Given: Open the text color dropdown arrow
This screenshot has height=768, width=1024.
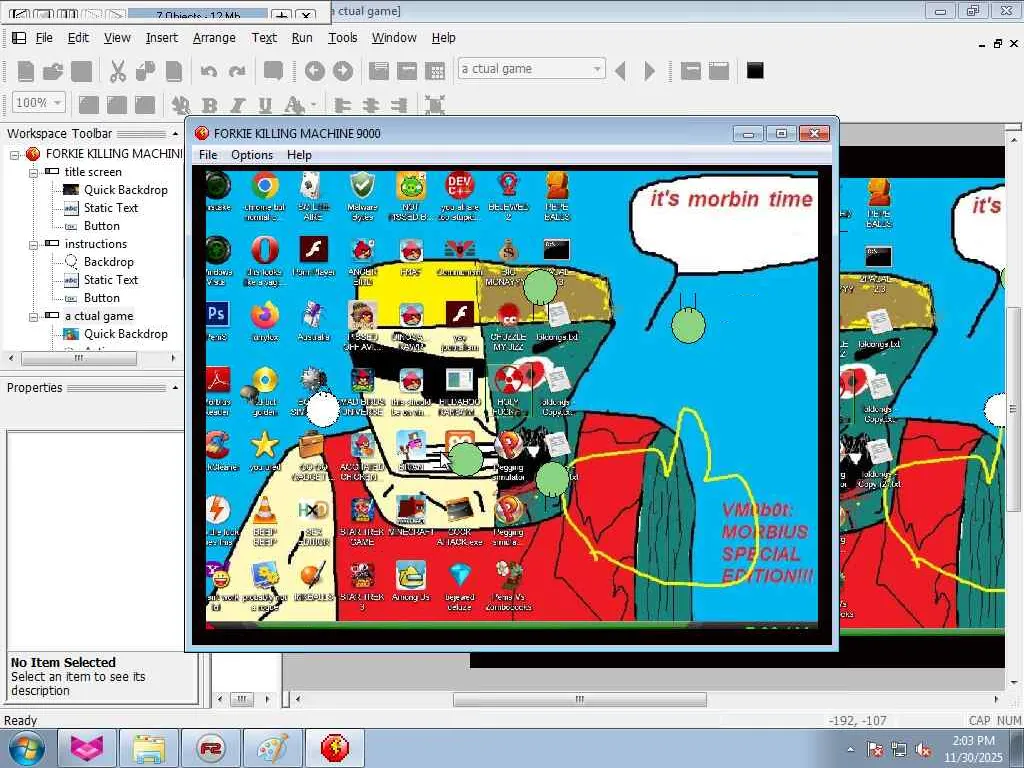Looking at the screenshot, I should [x=313, y=104].
